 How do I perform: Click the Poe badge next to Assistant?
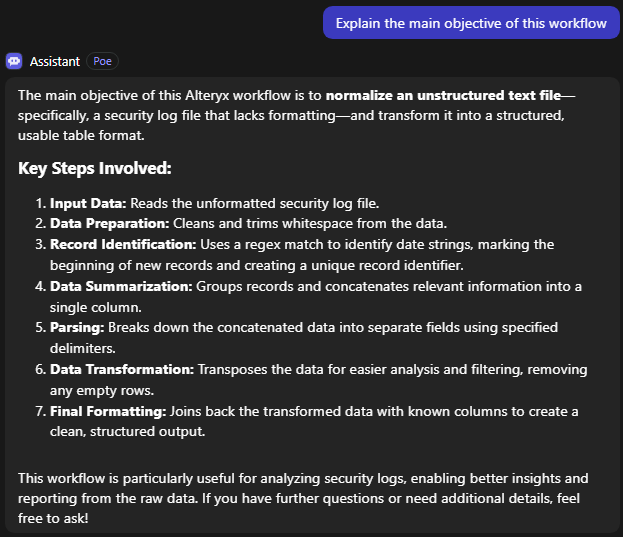coord(102,61)
